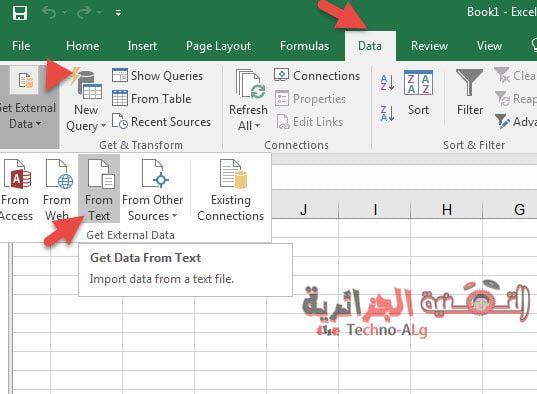The image size is (537, 394).
Task: Open the Page Layout tab
Action: point(218,46)
